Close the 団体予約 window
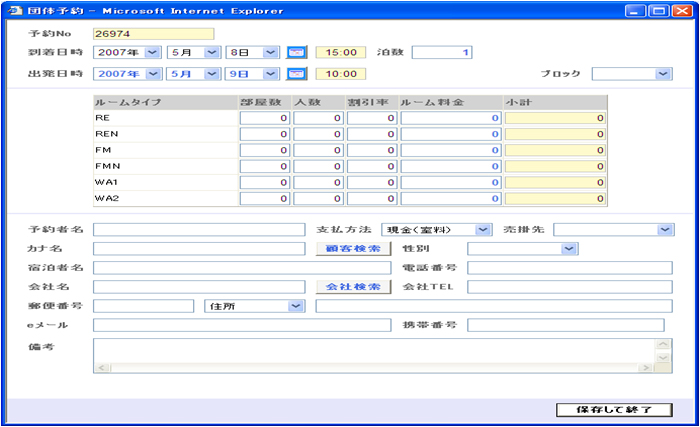The image size is (700, 427). [x=682, y=11]
